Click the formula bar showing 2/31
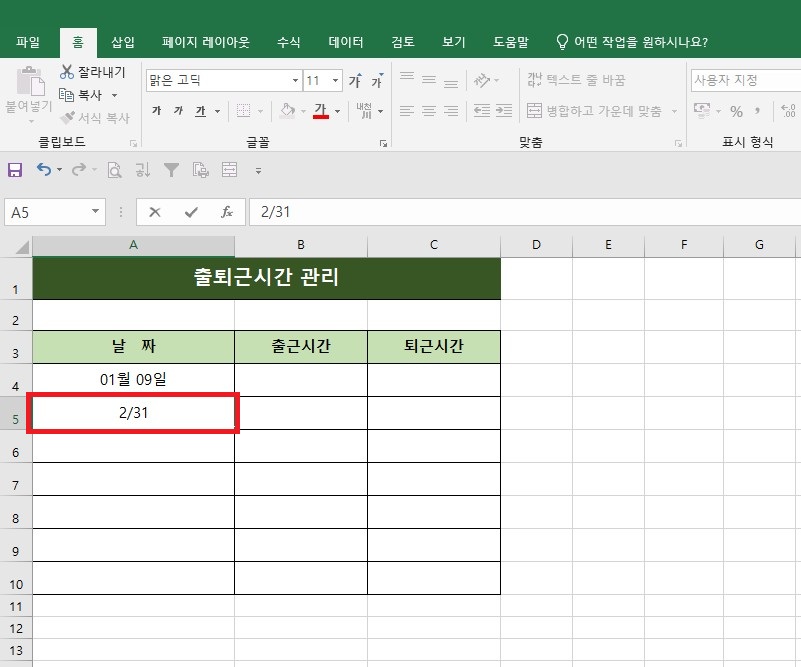The image size is (801, 667). [525, 212]
